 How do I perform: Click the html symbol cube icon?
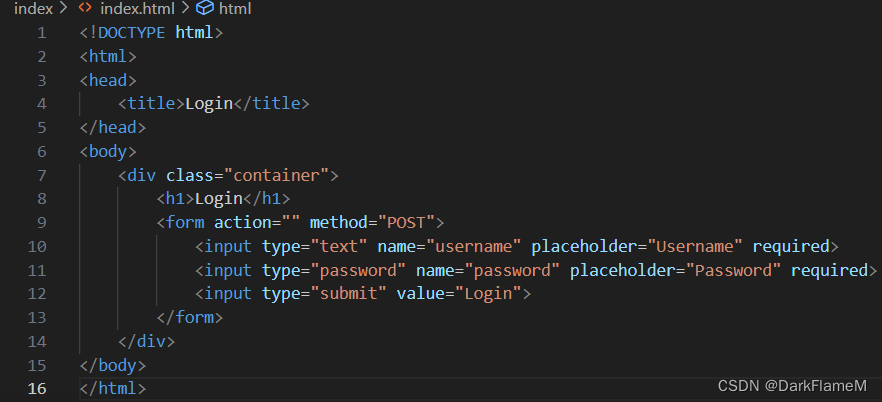pyautogui.click(x=206, y=8)
